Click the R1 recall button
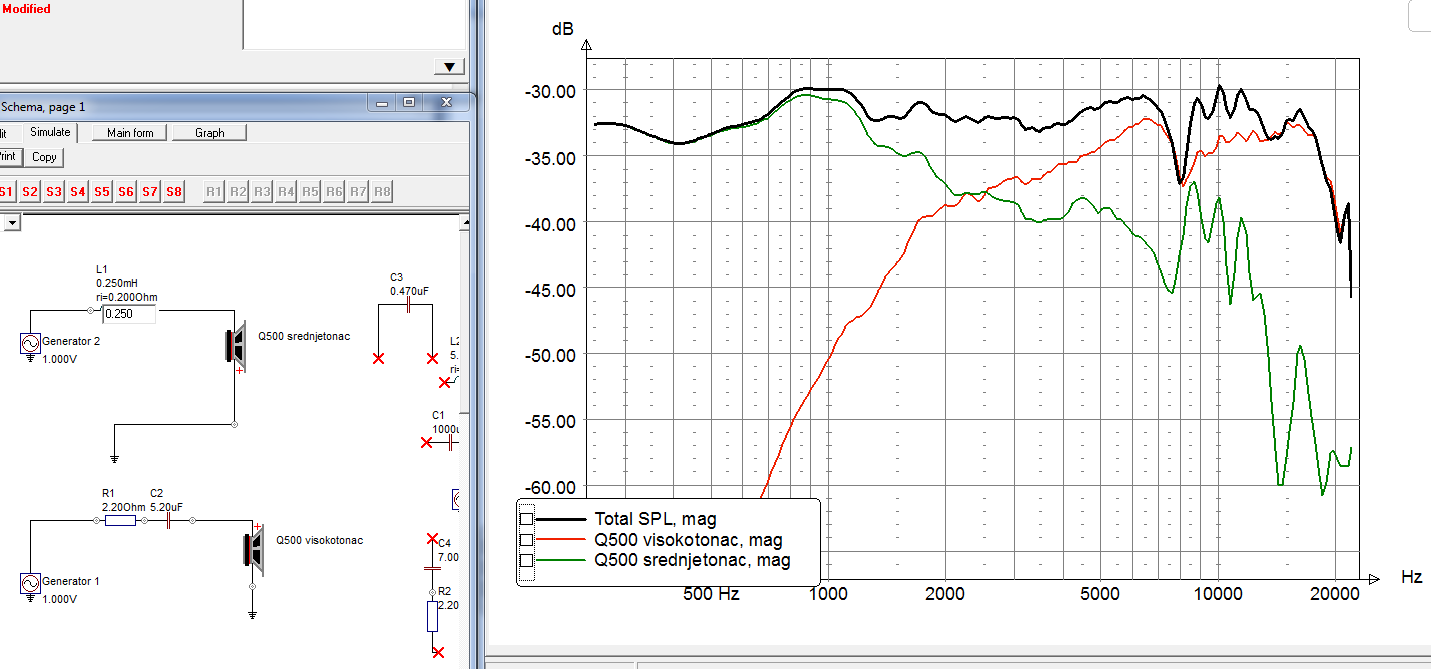 (214, 191)
